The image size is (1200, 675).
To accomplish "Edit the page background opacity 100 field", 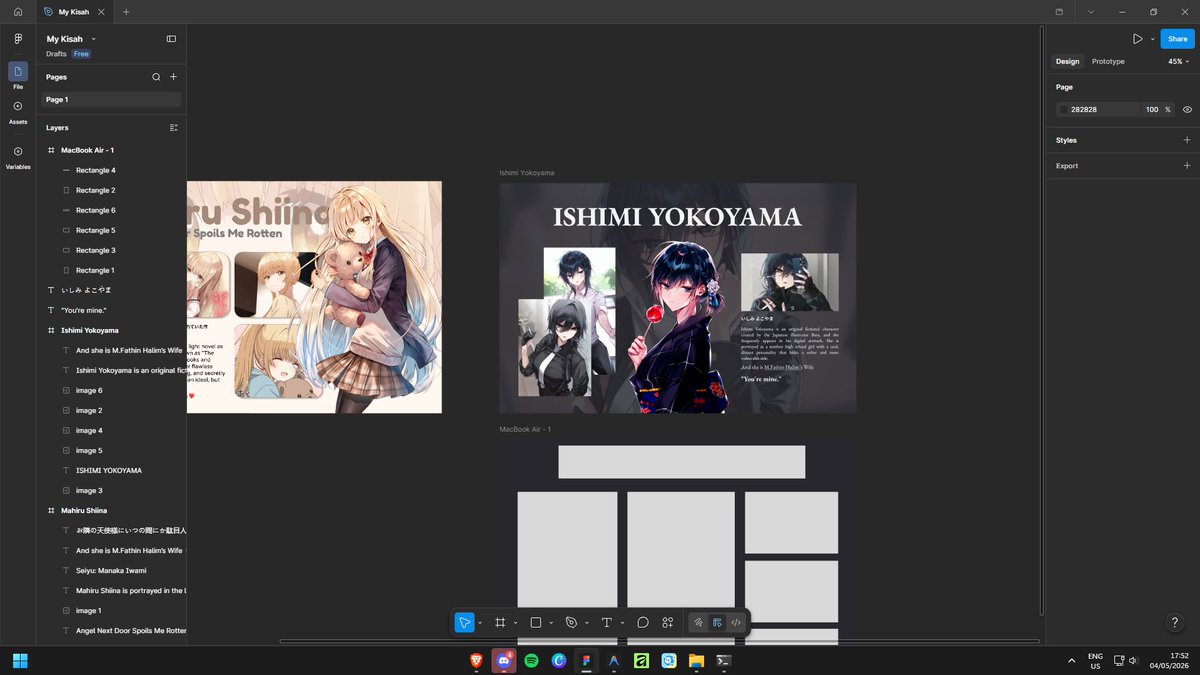I will (x=1152, y=110).
